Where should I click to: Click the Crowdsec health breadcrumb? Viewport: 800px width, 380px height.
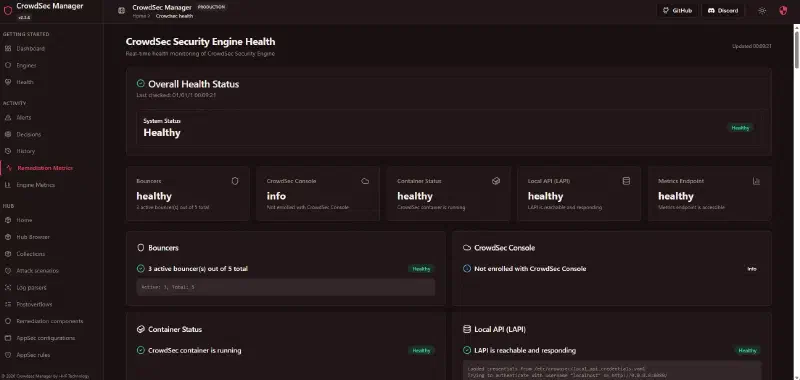(174, 16)
